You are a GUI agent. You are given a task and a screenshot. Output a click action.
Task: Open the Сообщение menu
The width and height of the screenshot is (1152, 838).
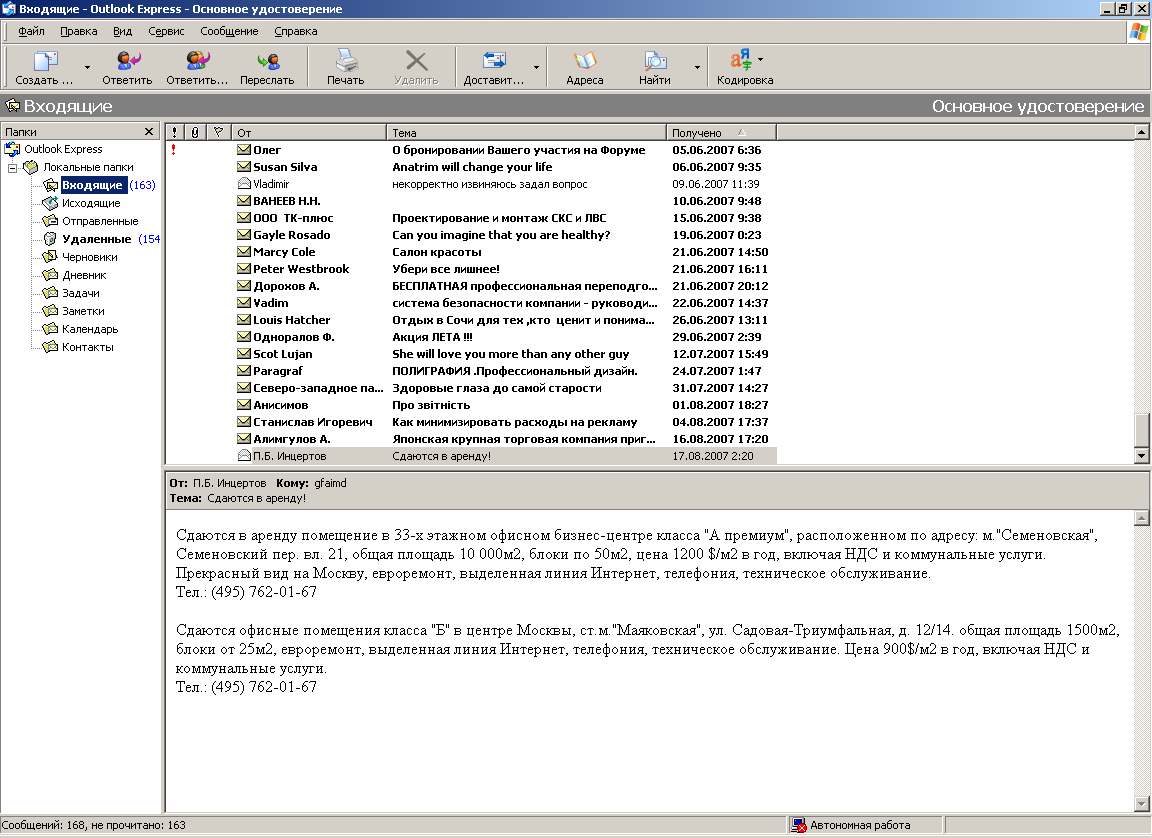coord(229,31)
